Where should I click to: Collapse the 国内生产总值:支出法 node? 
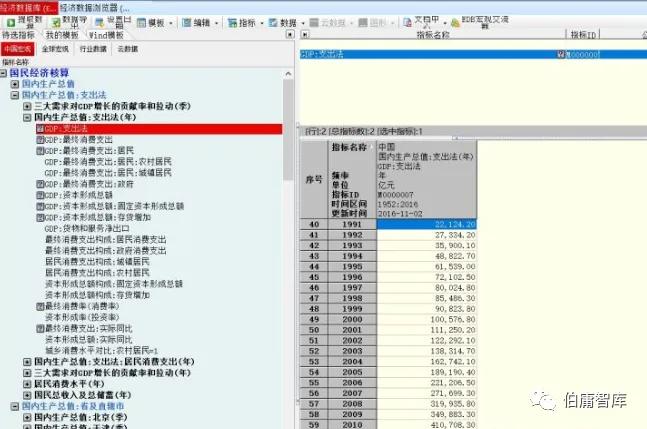click(15, 95)
